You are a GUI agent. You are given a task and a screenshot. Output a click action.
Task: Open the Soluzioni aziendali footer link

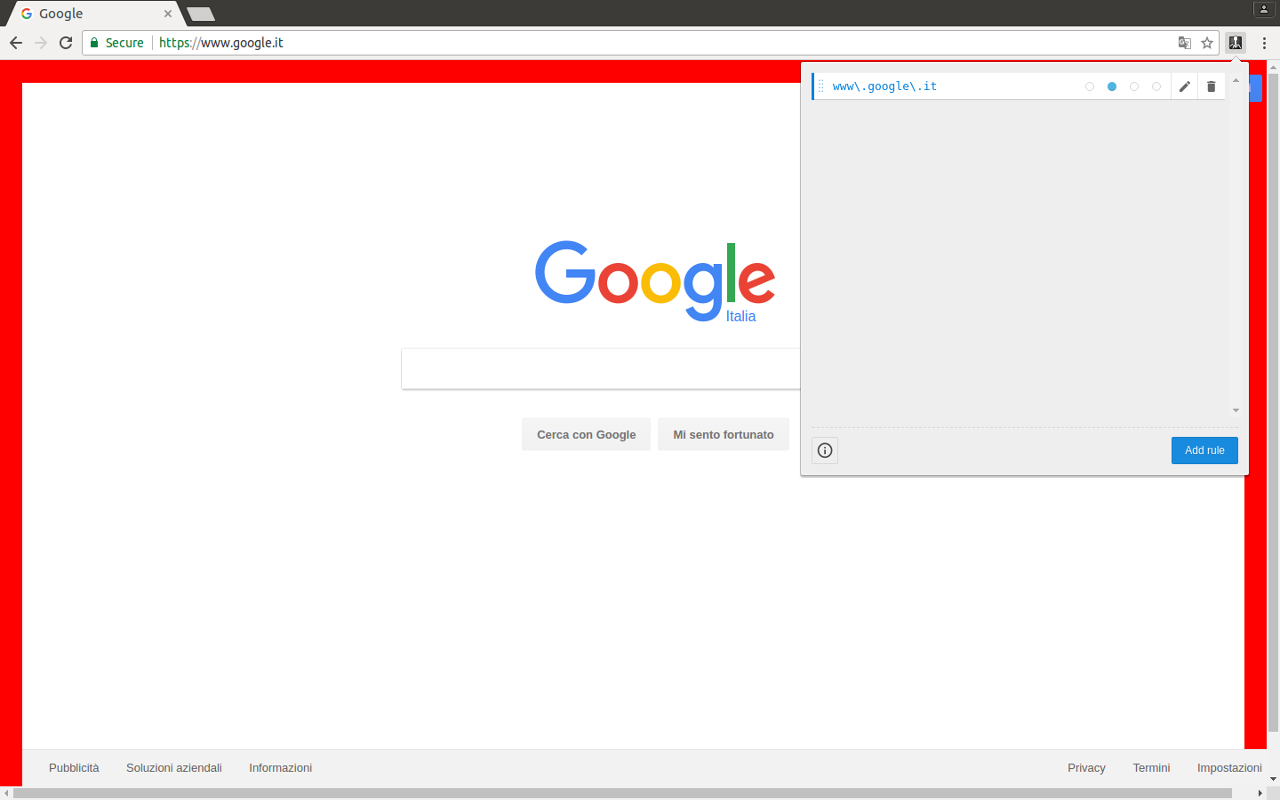pyautogui.click(x=174, y=768)
